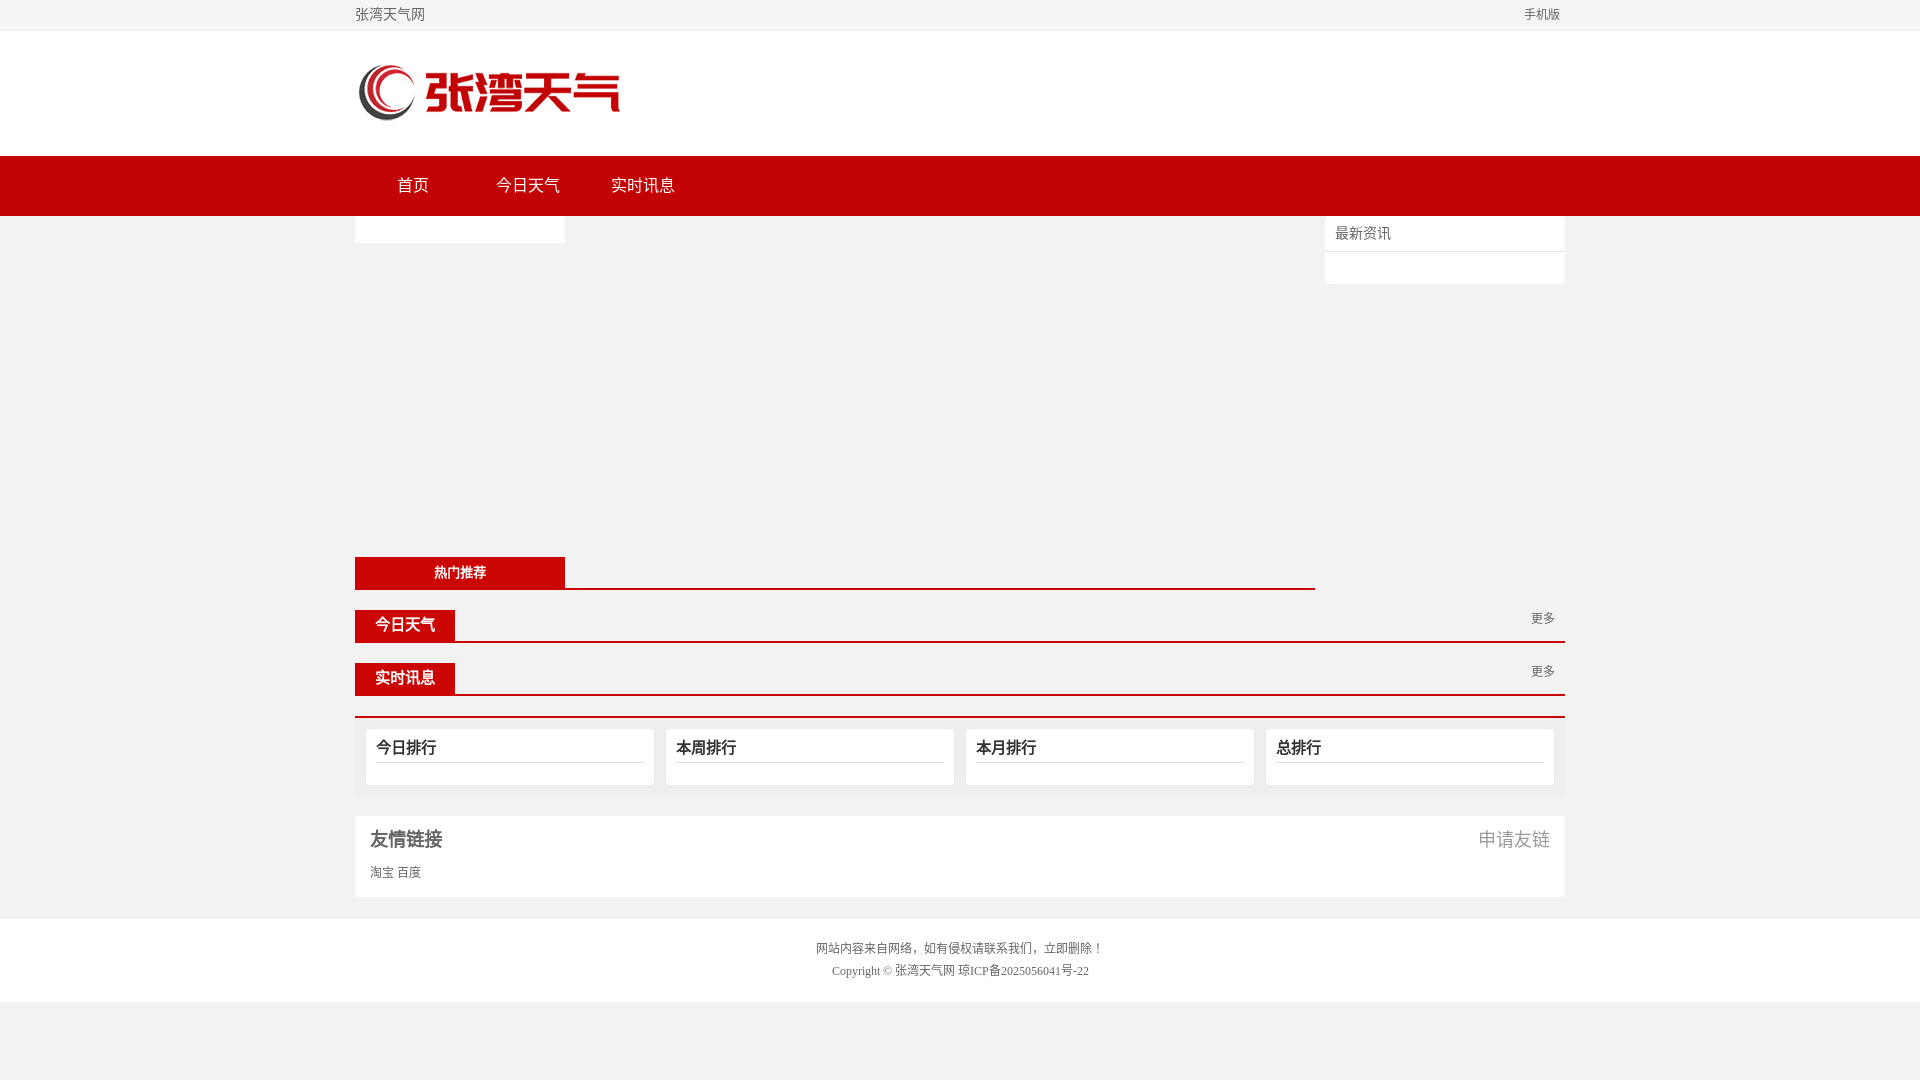Image resolution: width=1920 pixels, height=1080 pixels.
Task: Open the 实时讯息 navigation item
Action: point(642,186)
